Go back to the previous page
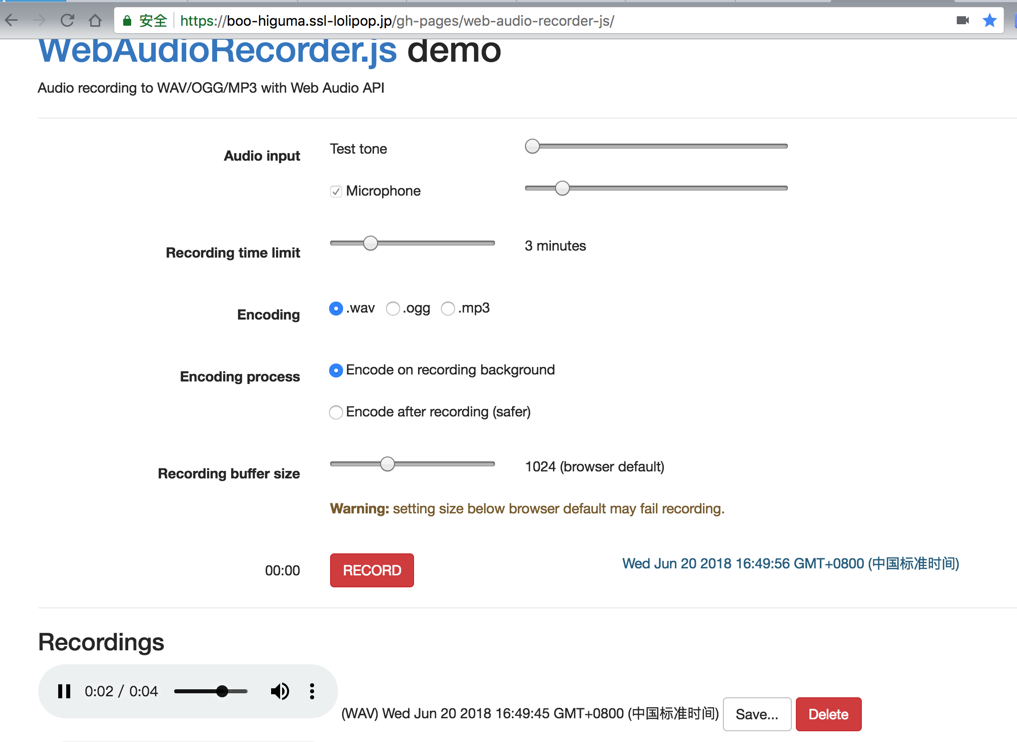 click(12, 19)
